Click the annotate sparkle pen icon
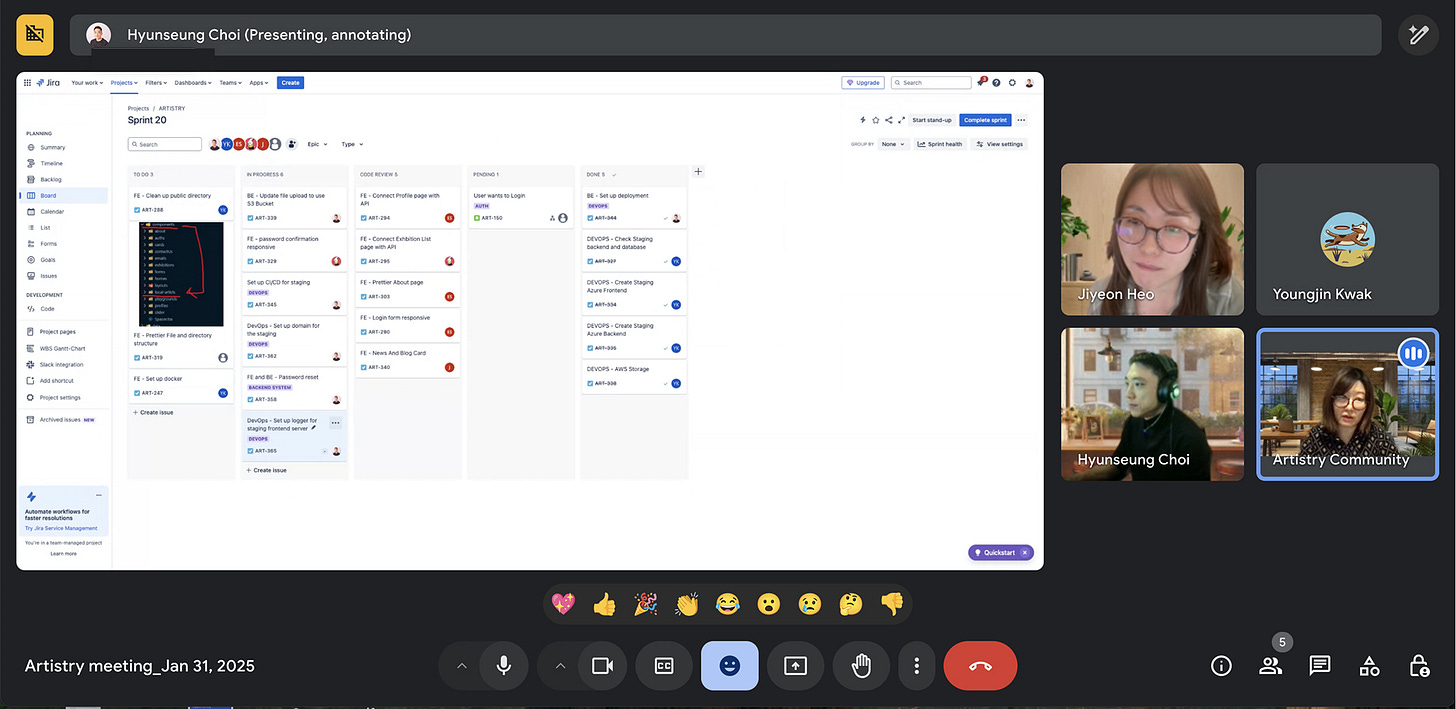This screenshot has height=709, width=1456. pos(1418,34)
